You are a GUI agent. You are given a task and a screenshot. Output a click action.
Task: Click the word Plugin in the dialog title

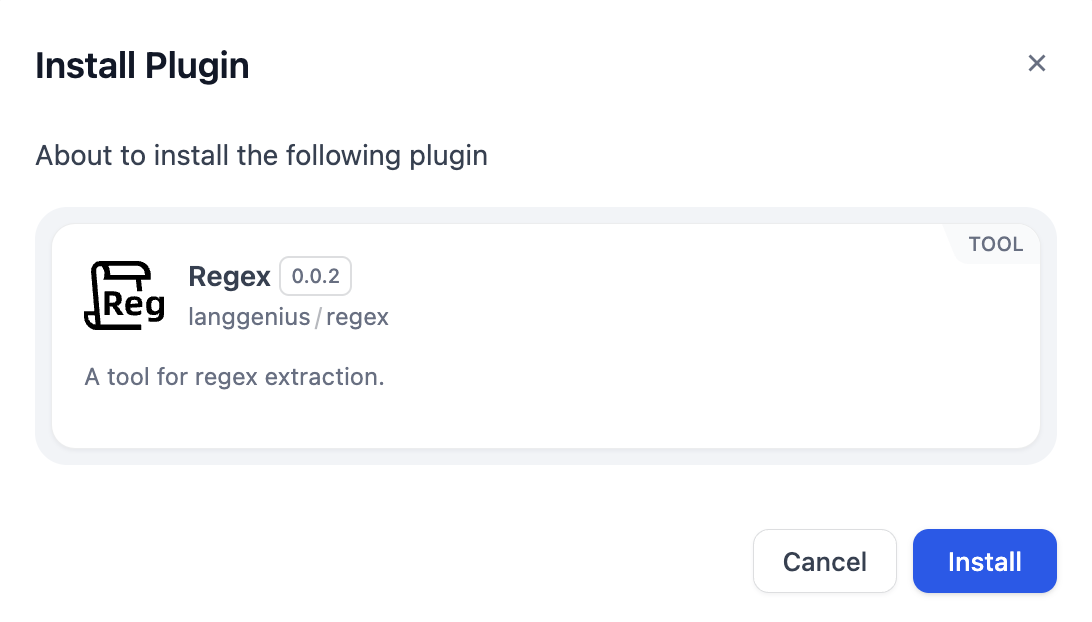197,66
